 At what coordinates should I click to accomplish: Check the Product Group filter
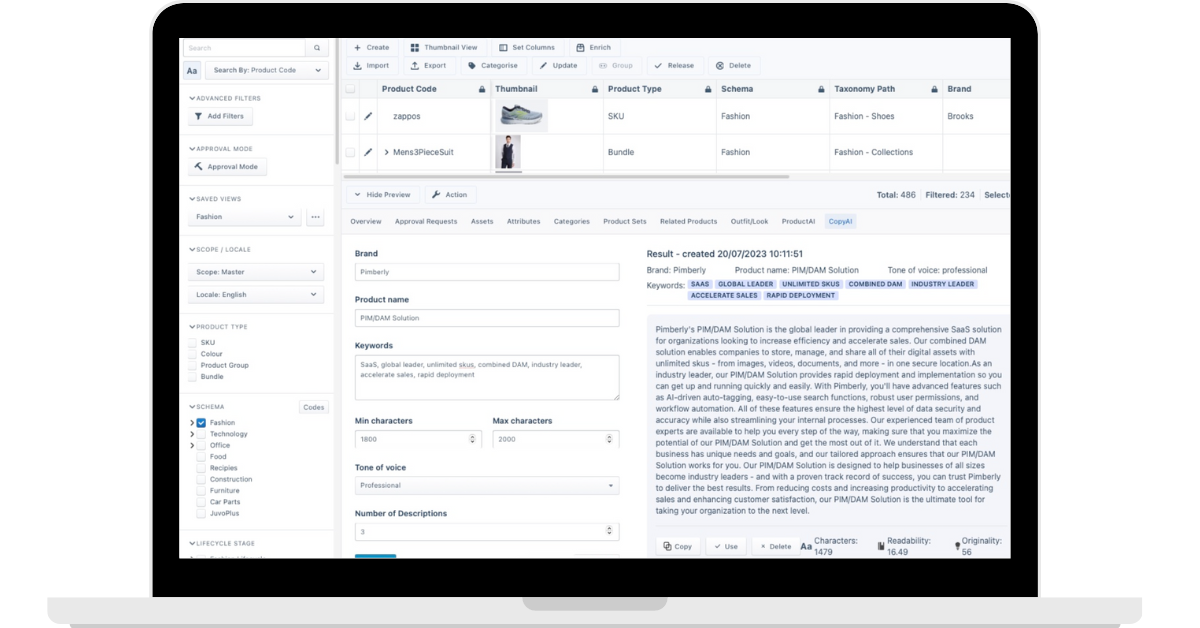coord(192,365)
